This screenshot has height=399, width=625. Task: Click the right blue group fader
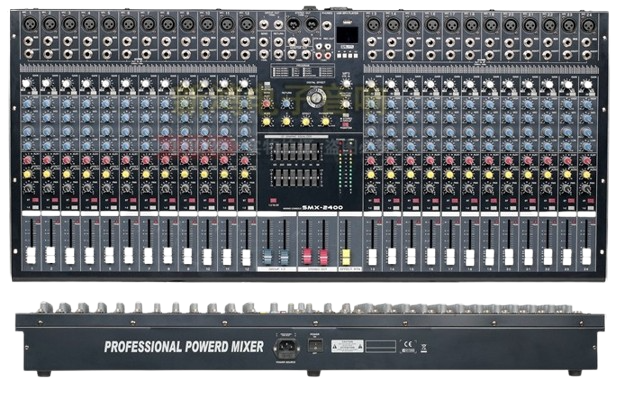point(284,257)
